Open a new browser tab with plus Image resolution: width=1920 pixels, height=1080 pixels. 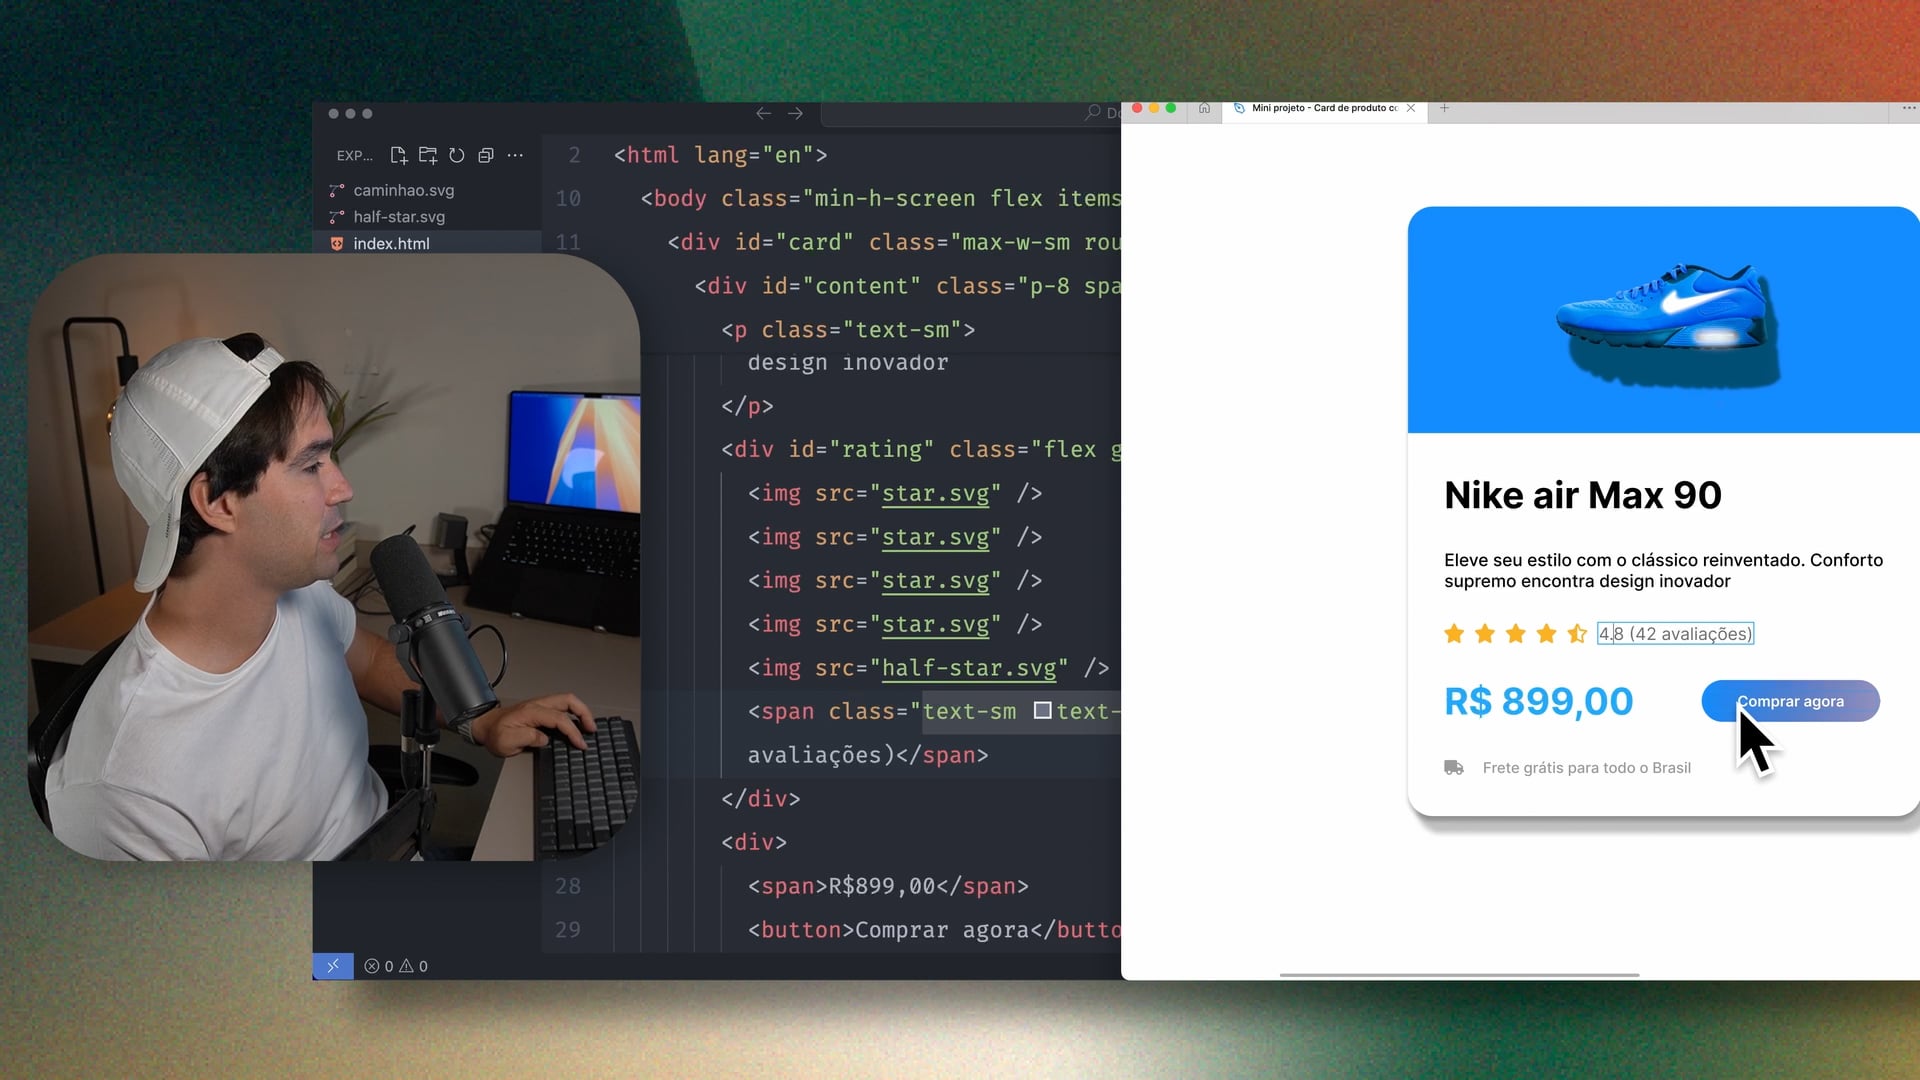click(1444, 108)
